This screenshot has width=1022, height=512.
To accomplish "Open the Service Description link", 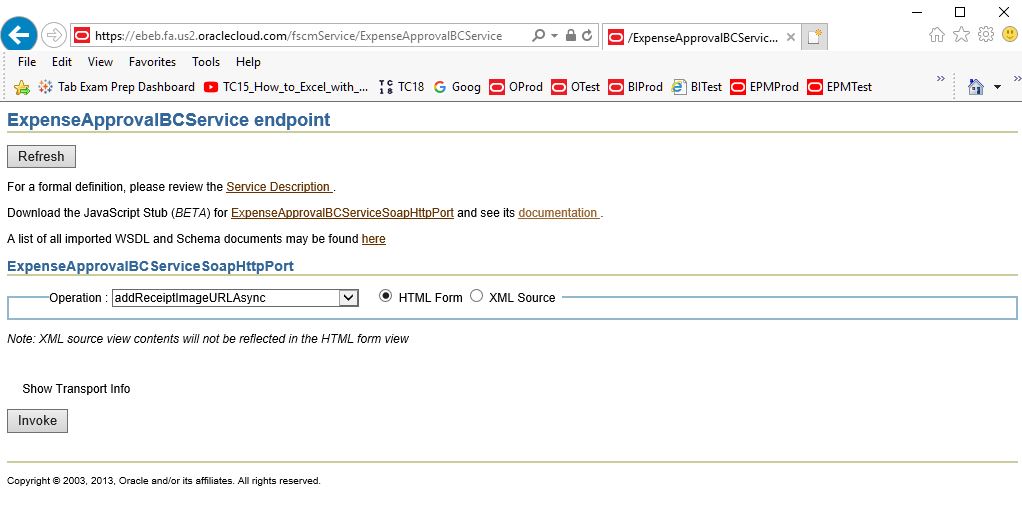I will pyautogui.click(x=279, y=187).
